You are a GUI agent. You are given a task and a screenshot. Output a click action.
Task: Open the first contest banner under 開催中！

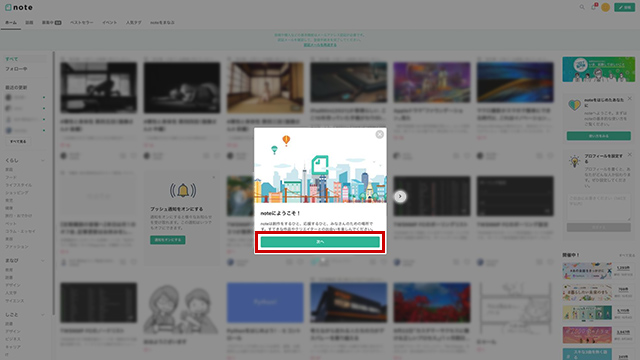click(x=587, y=271)
